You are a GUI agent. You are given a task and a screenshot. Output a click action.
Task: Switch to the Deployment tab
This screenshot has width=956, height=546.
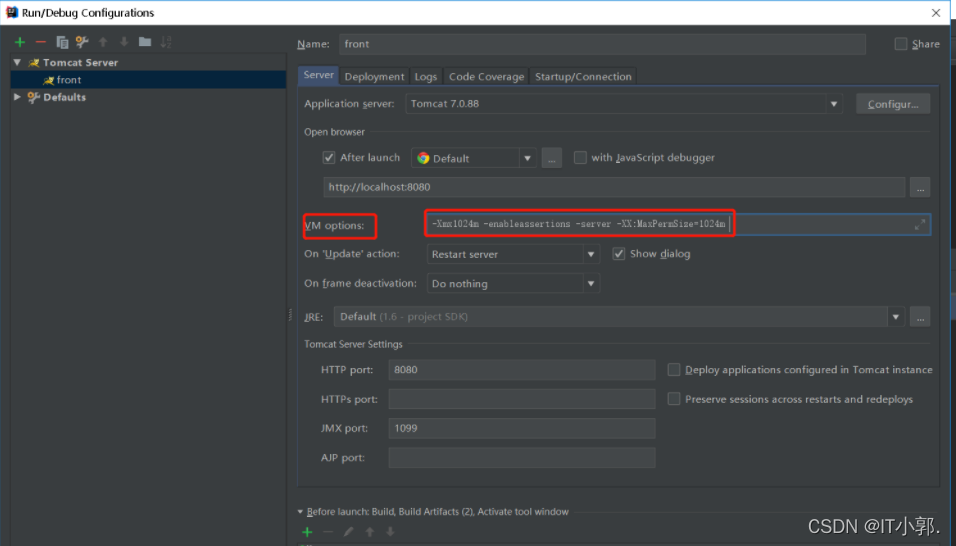tap(374, 76)
